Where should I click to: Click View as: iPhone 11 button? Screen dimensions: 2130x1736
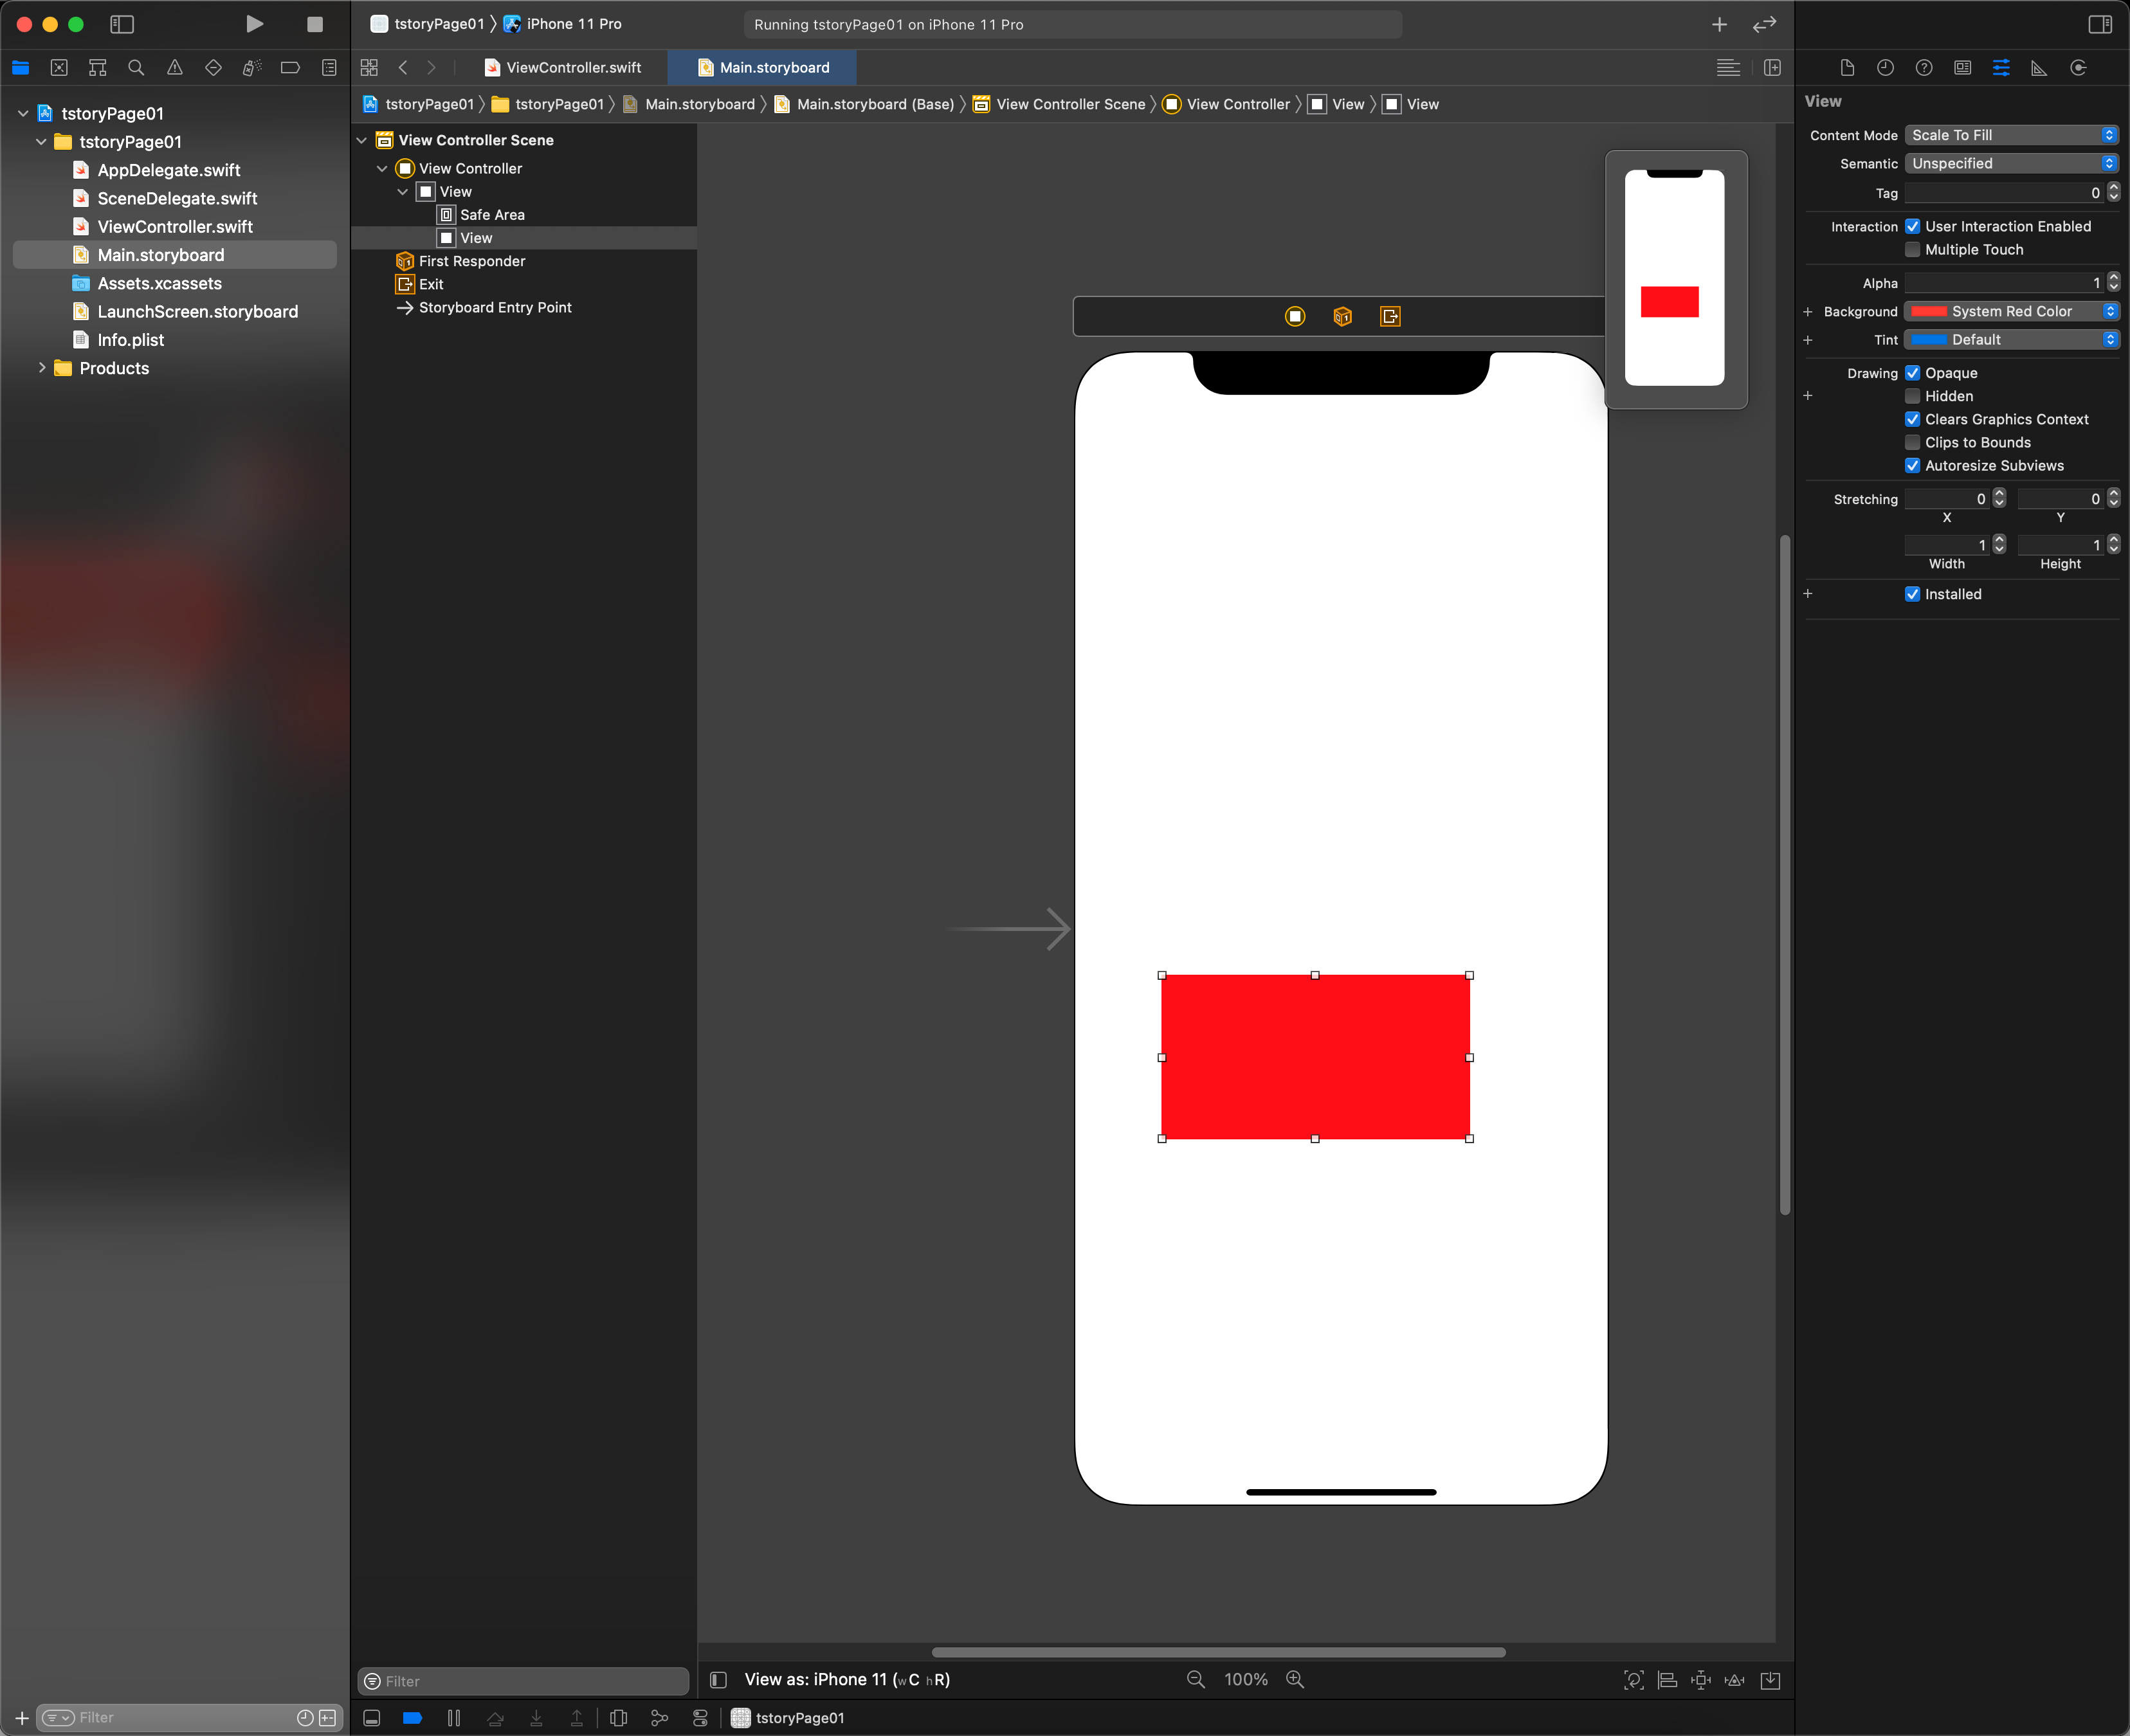(x=846, y=1680)
